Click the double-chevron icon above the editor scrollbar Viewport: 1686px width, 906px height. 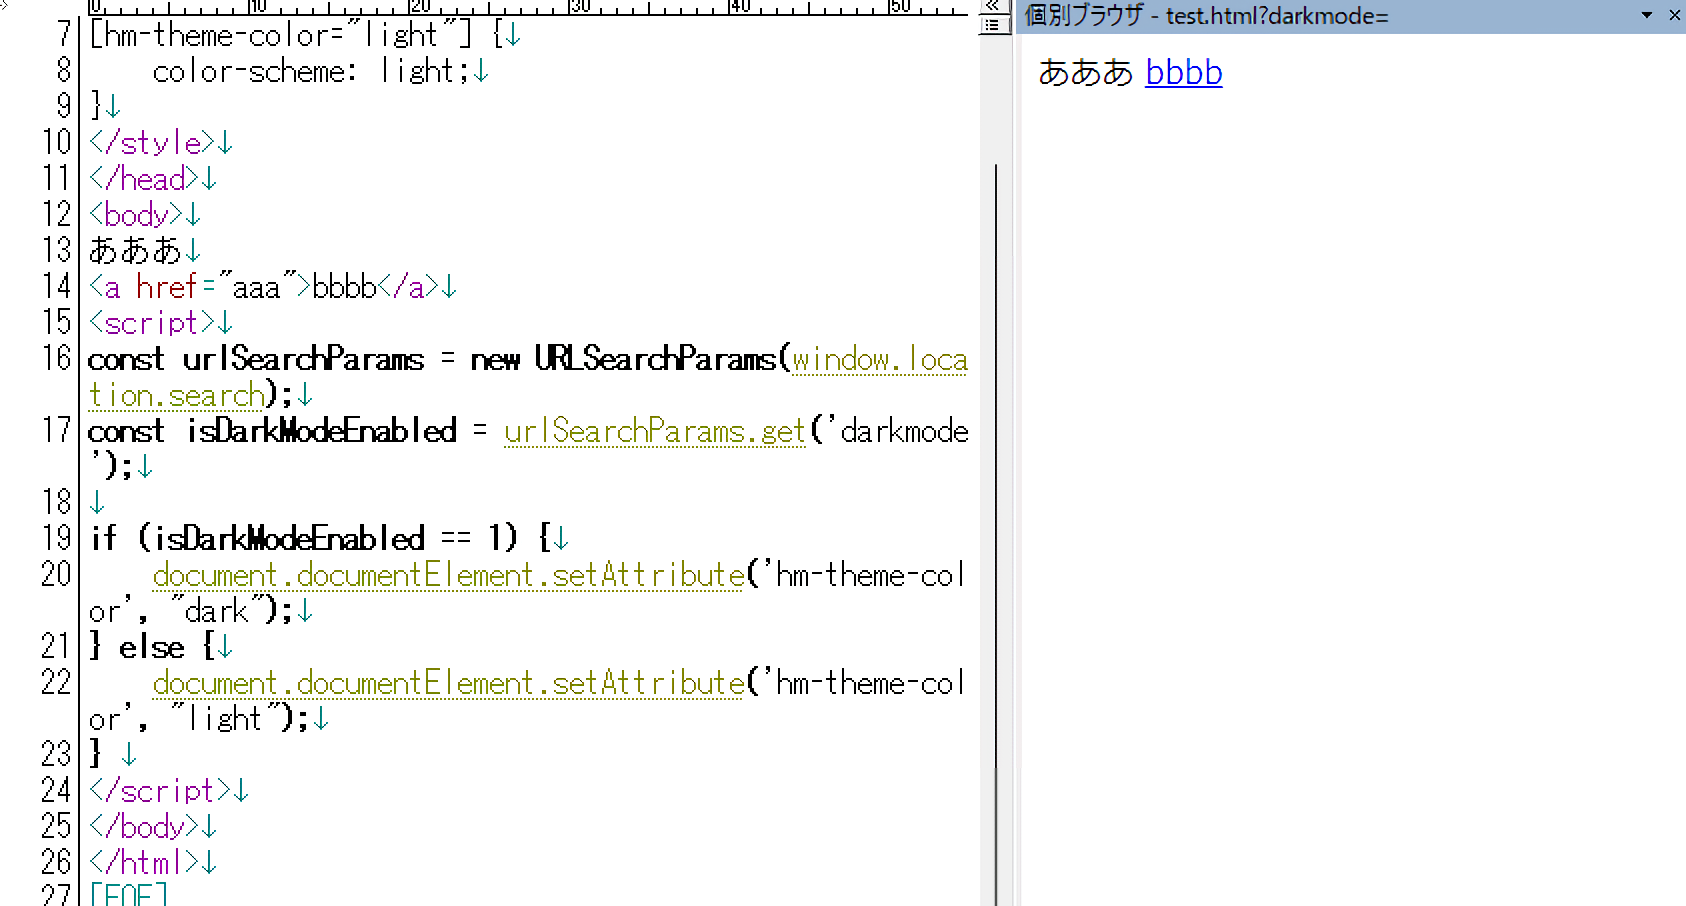(991, 6)
